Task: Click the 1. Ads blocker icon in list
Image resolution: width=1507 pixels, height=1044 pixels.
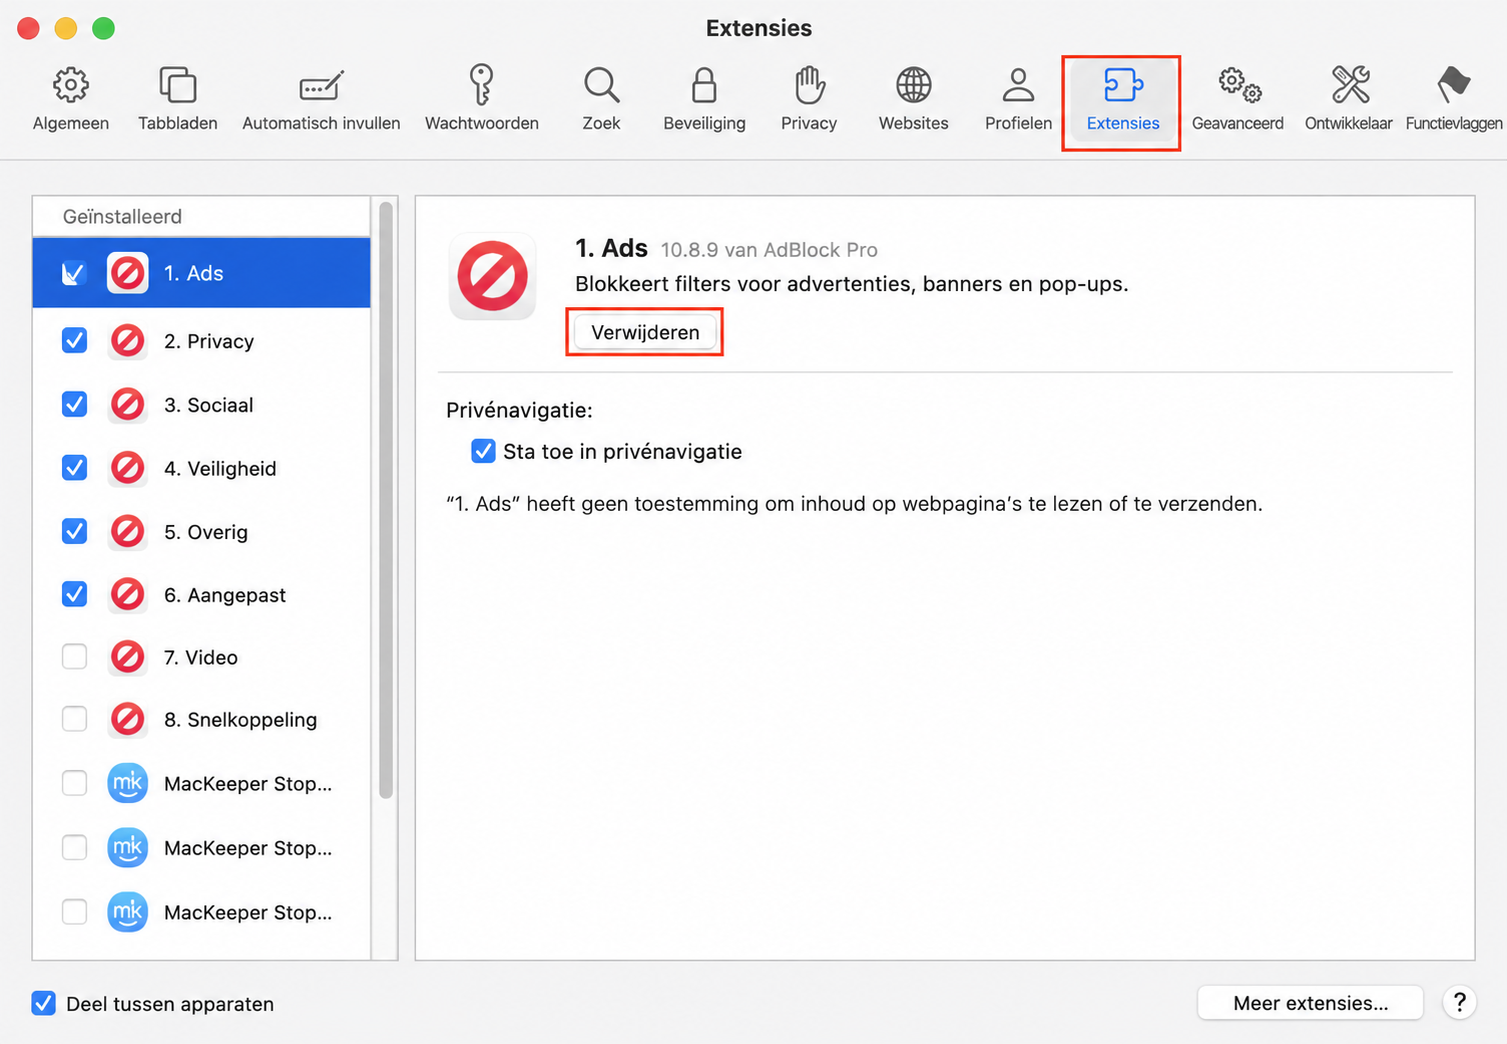Action: point(128,273)
